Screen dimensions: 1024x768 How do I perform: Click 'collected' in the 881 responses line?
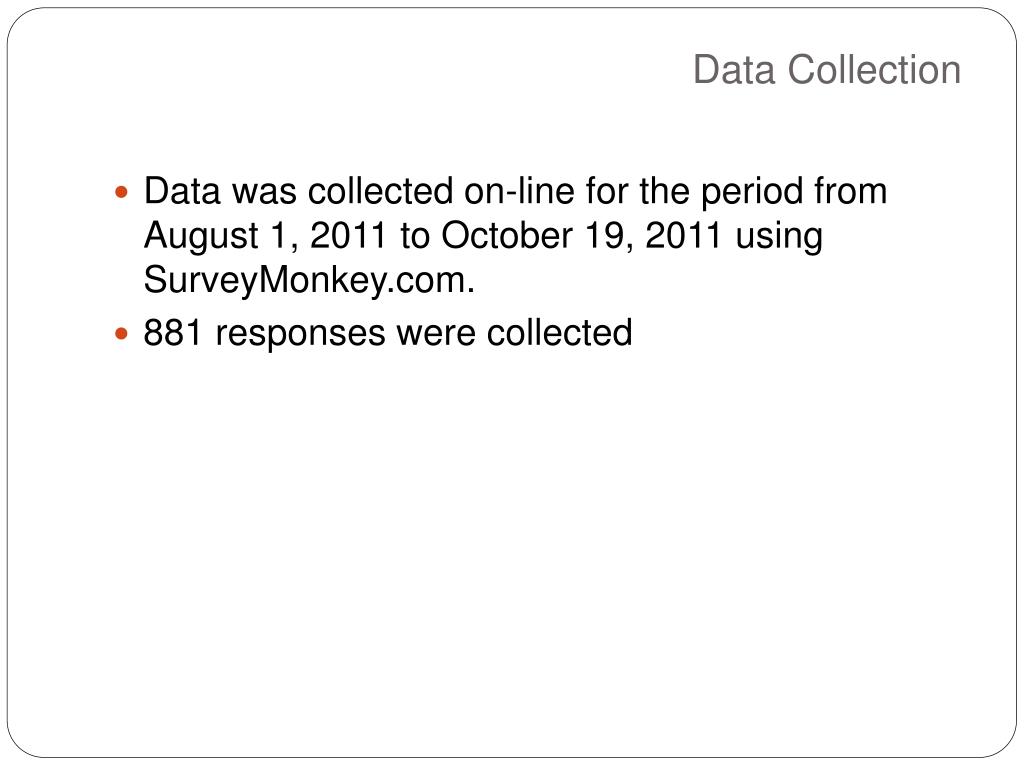[x=560, y=332]
